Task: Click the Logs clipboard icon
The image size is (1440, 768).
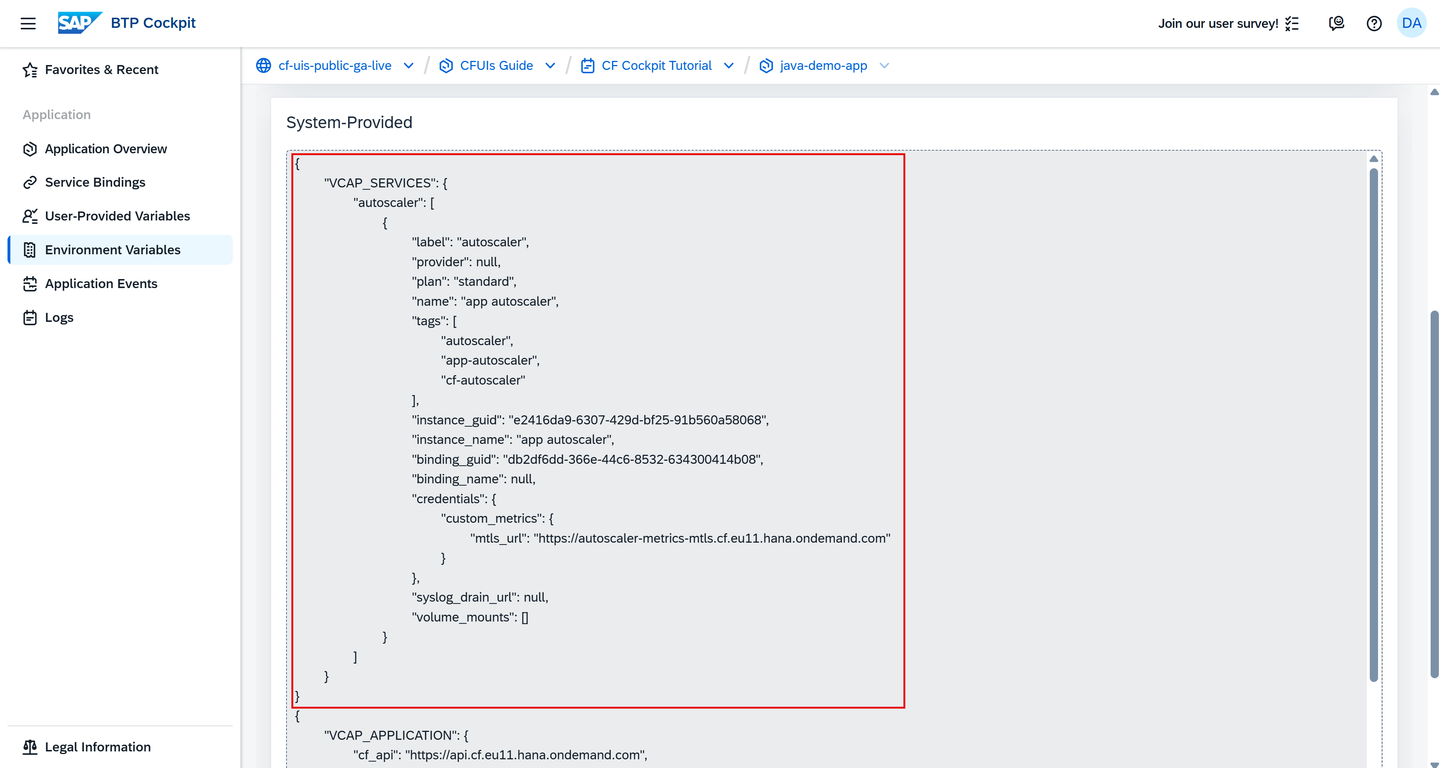Action: [x=30, y=317]
